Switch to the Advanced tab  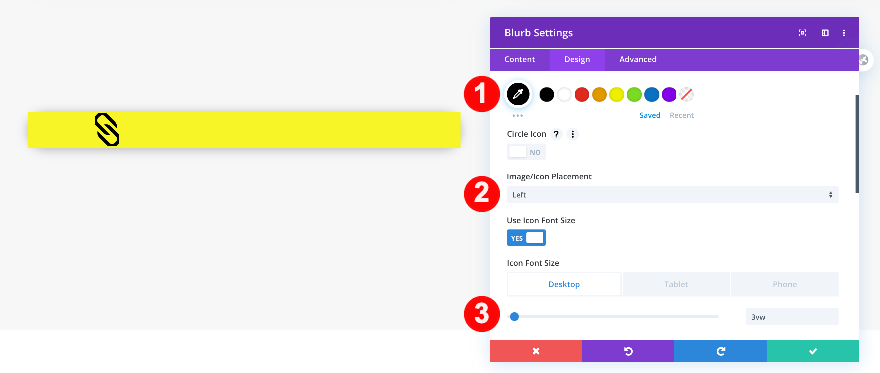tap(638, 59)
